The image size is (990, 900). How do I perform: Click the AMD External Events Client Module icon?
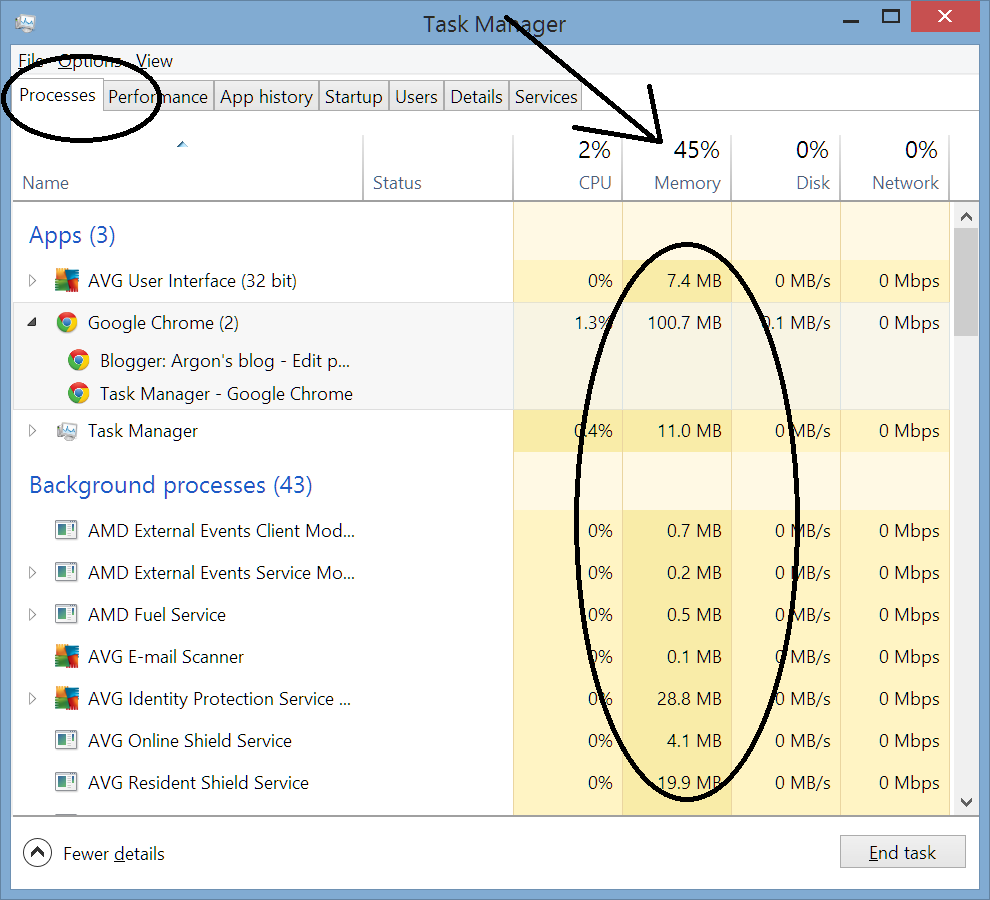tap(66, 530)
